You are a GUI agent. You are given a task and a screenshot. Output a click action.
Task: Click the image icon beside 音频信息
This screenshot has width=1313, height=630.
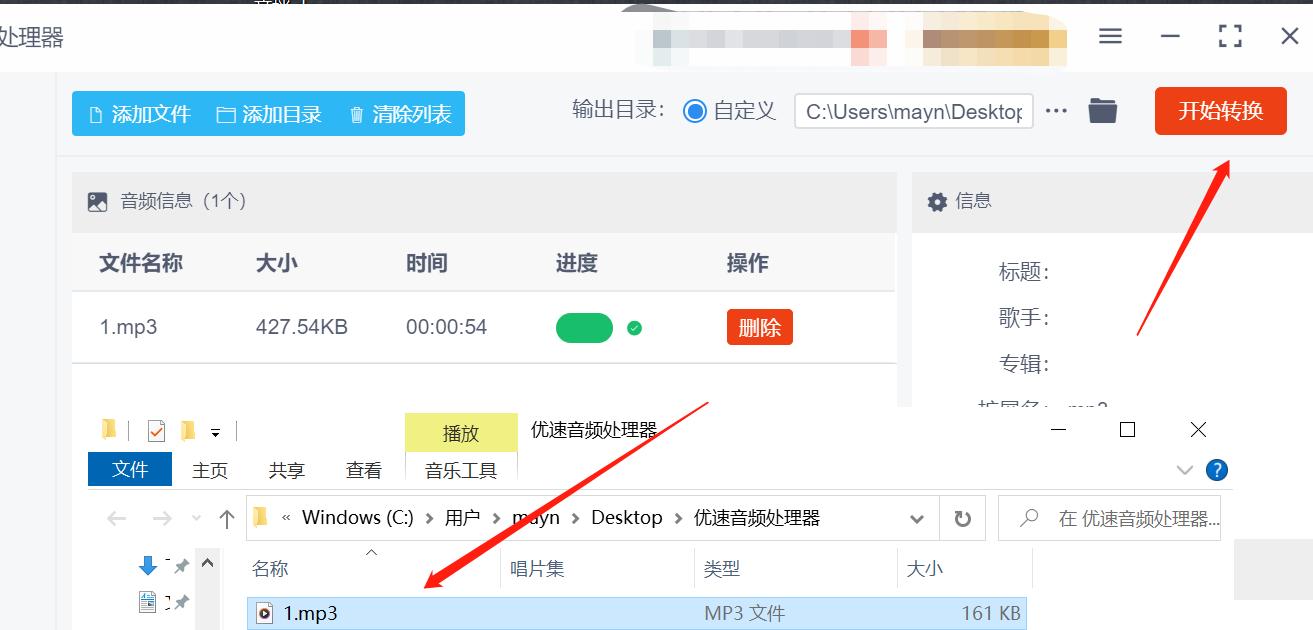coord(97,201)
